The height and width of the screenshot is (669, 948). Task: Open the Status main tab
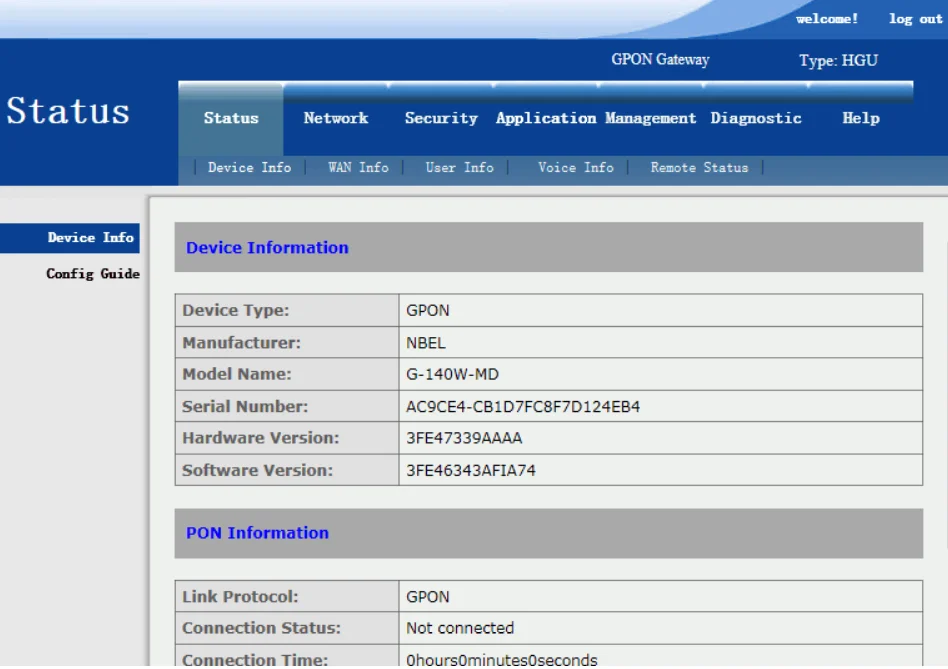(x=231, y=118)
